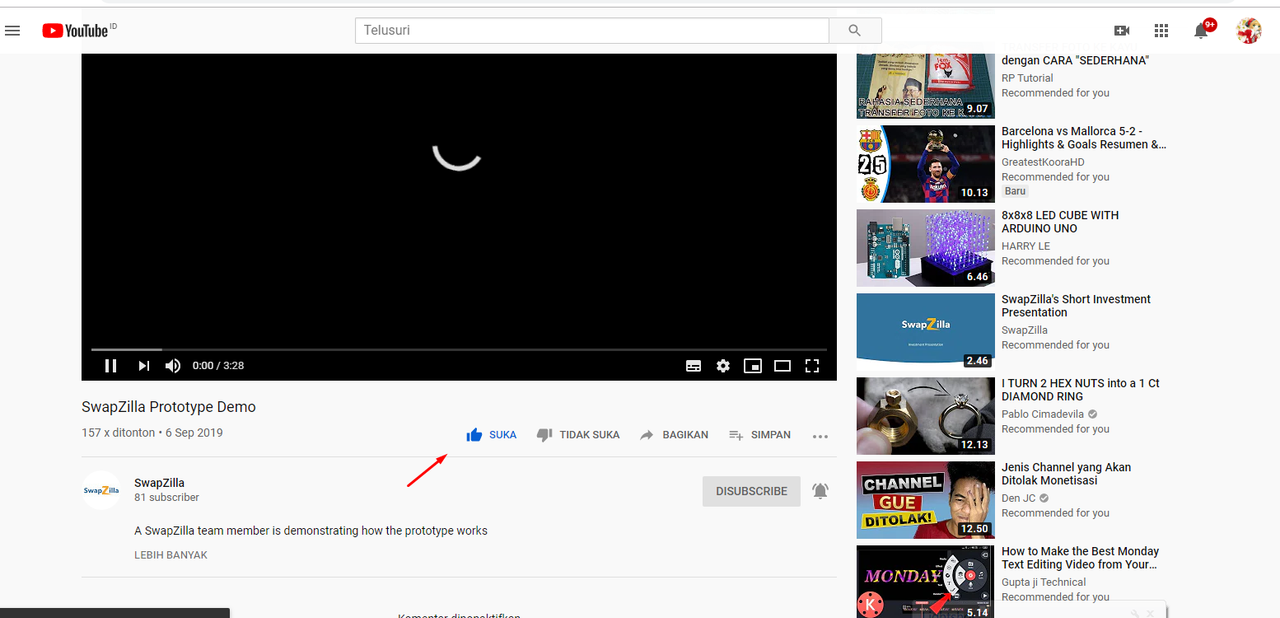
Task: Open the MONDAY text editing thumbnail
Action: (x=926, y=581)
